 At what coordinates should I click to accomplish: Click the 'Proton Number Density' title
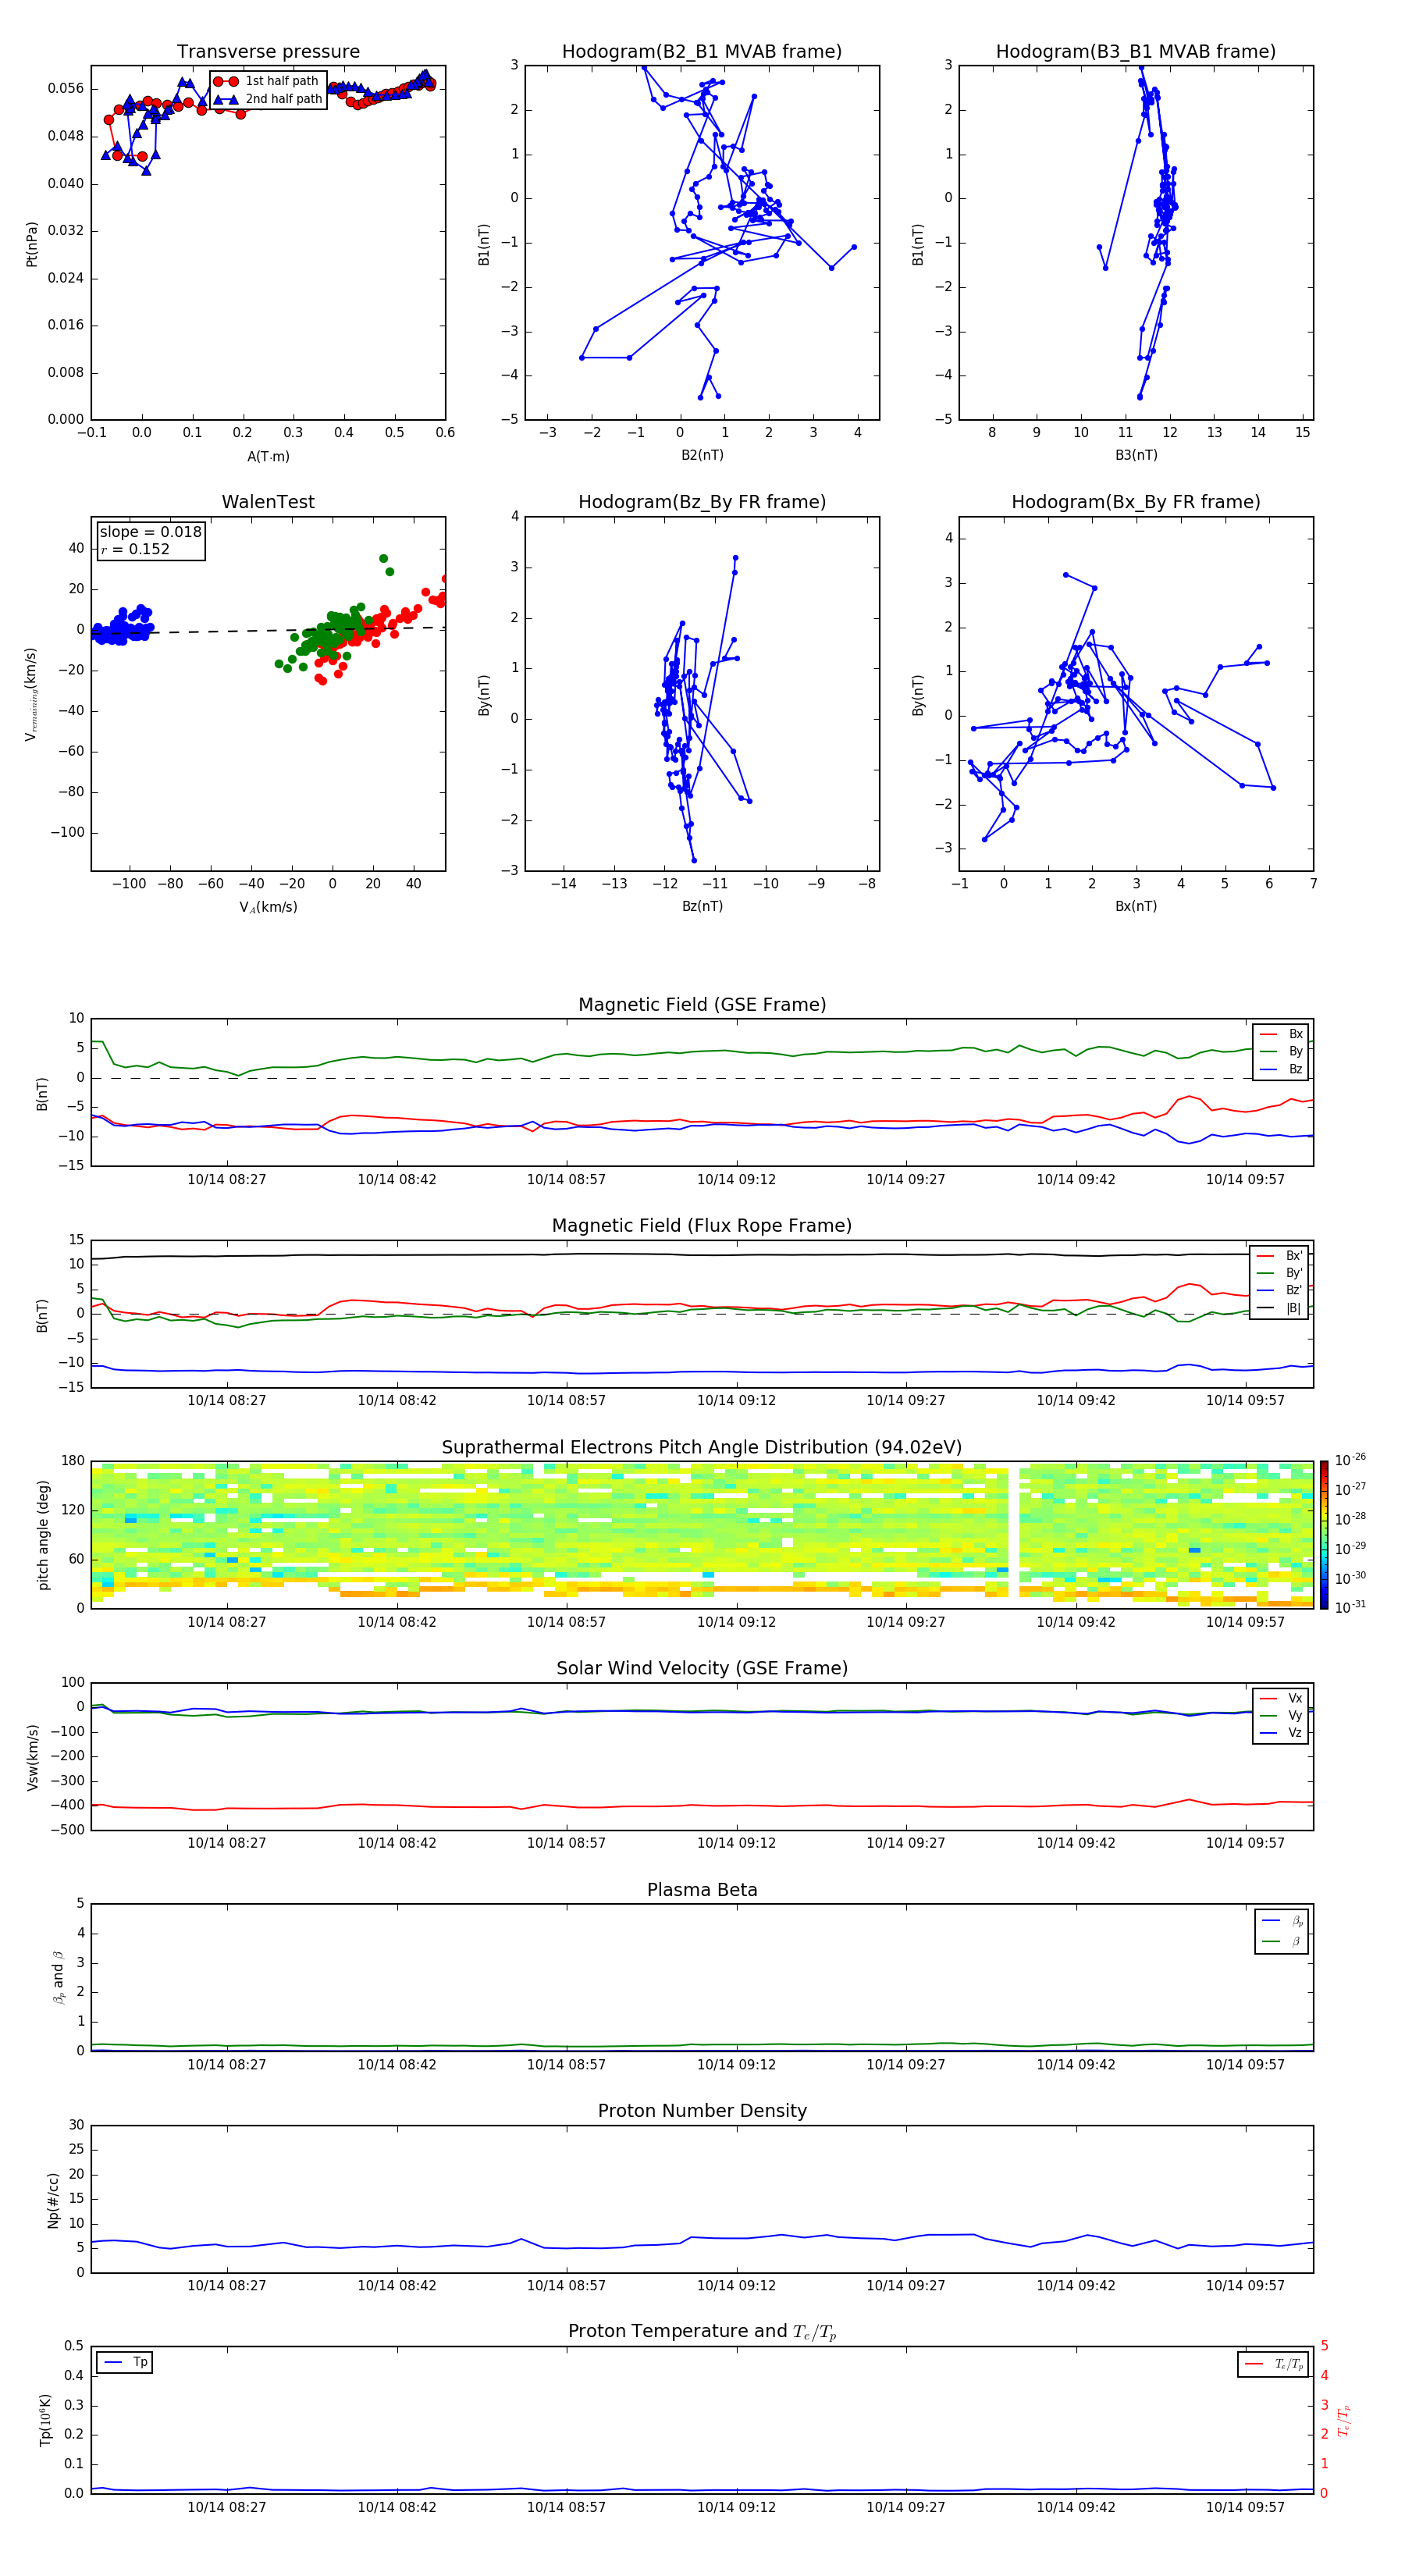(x=702, y=2111)
